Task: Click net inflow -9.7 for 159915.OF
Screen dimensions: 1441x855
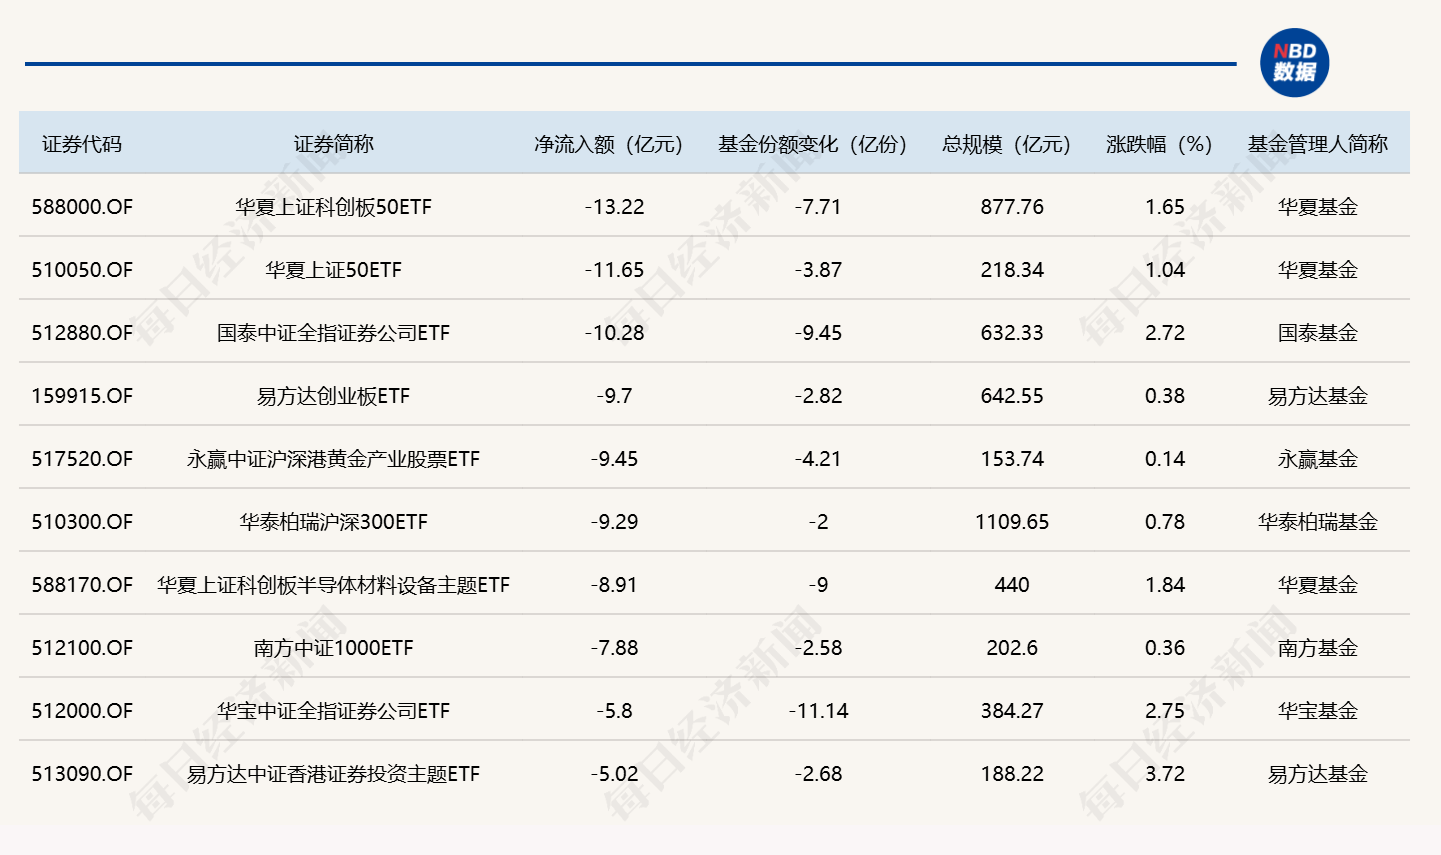Action: [615, 396]
